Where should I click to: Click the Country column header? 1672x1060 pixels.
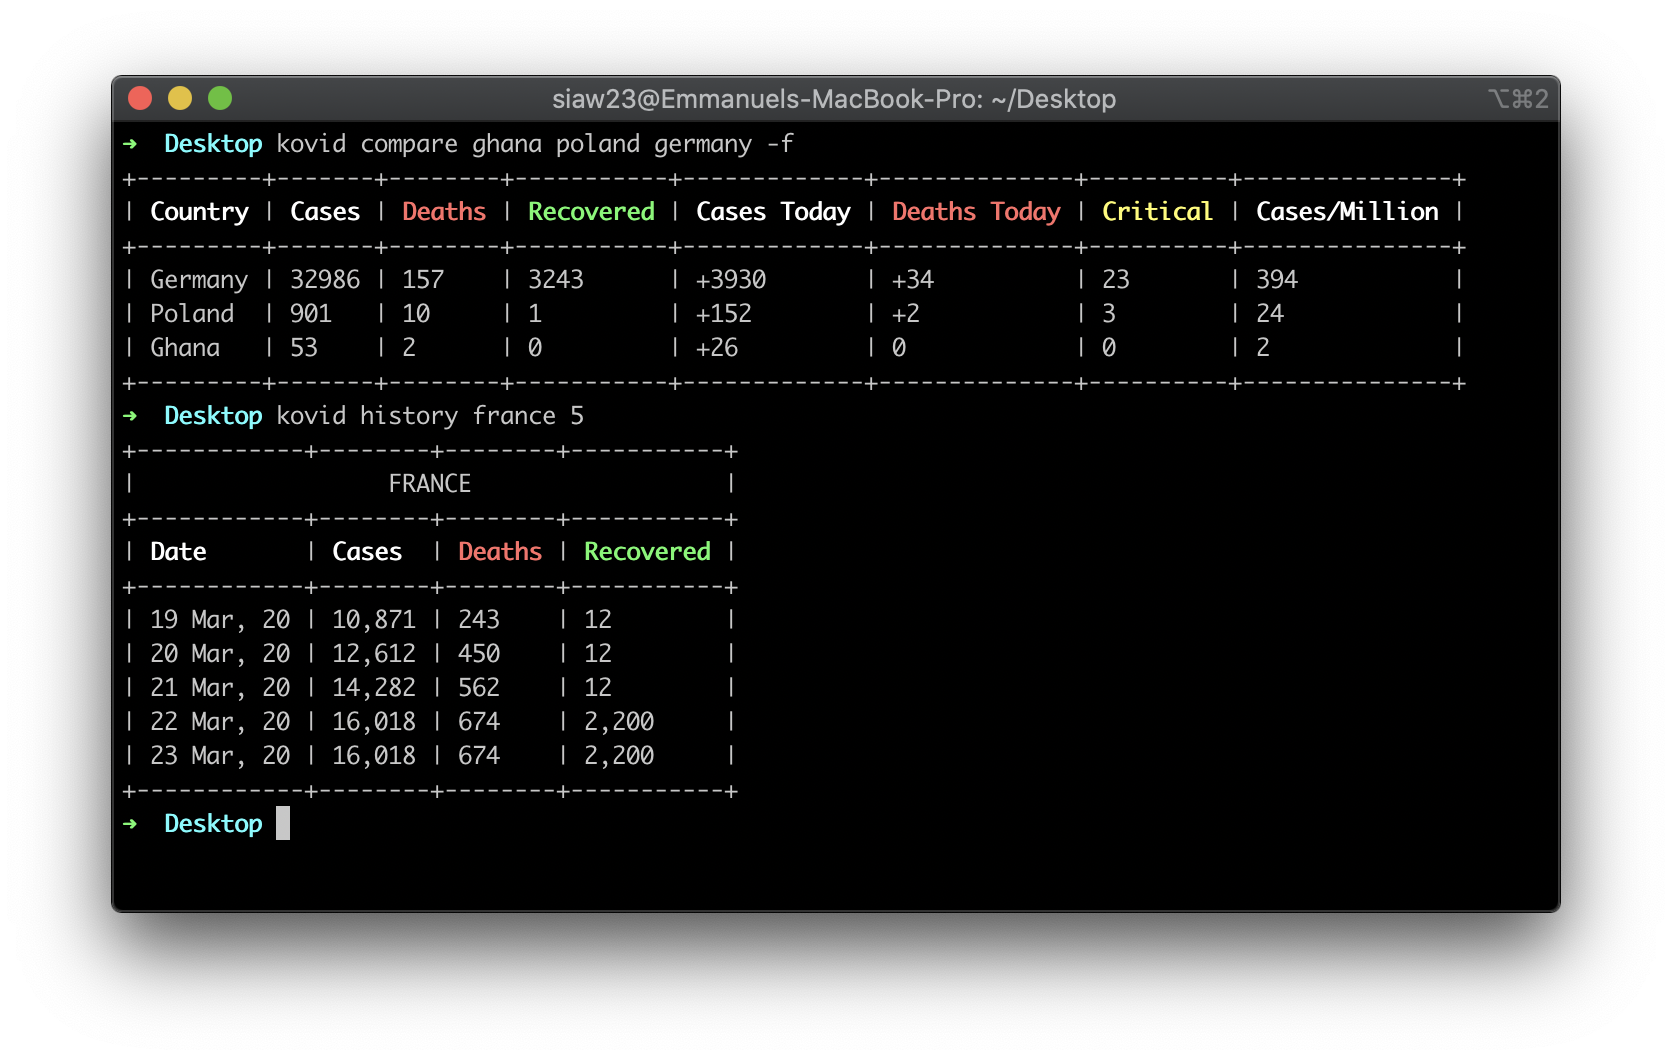(200, 212)
